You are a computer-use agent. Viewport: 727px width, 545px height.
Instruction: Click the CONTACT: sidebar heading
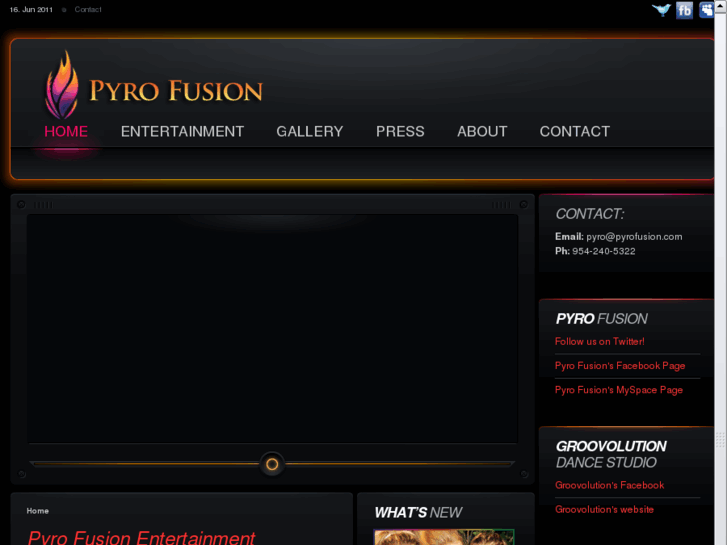590,214
